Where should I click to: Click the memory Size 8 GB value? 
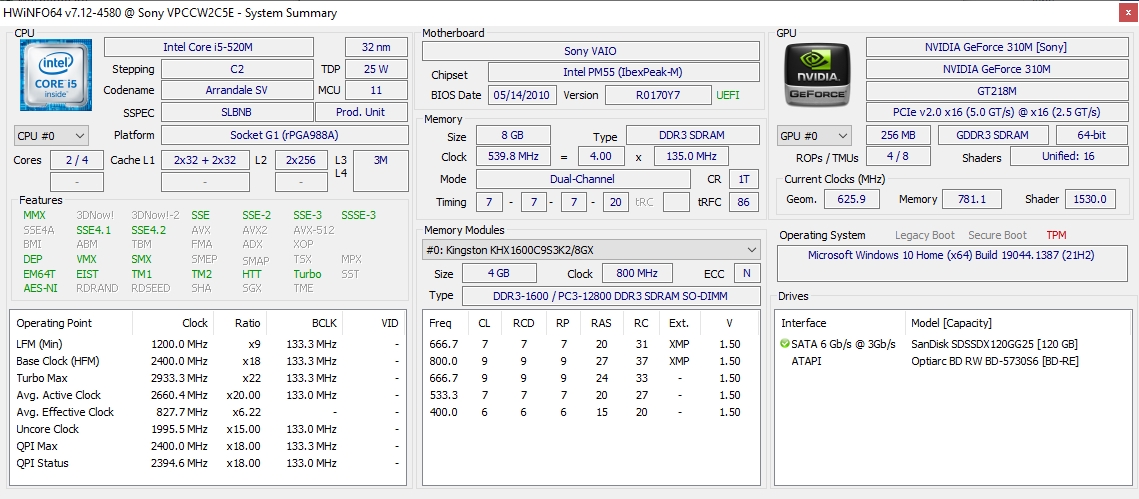(x=513, y=135)
